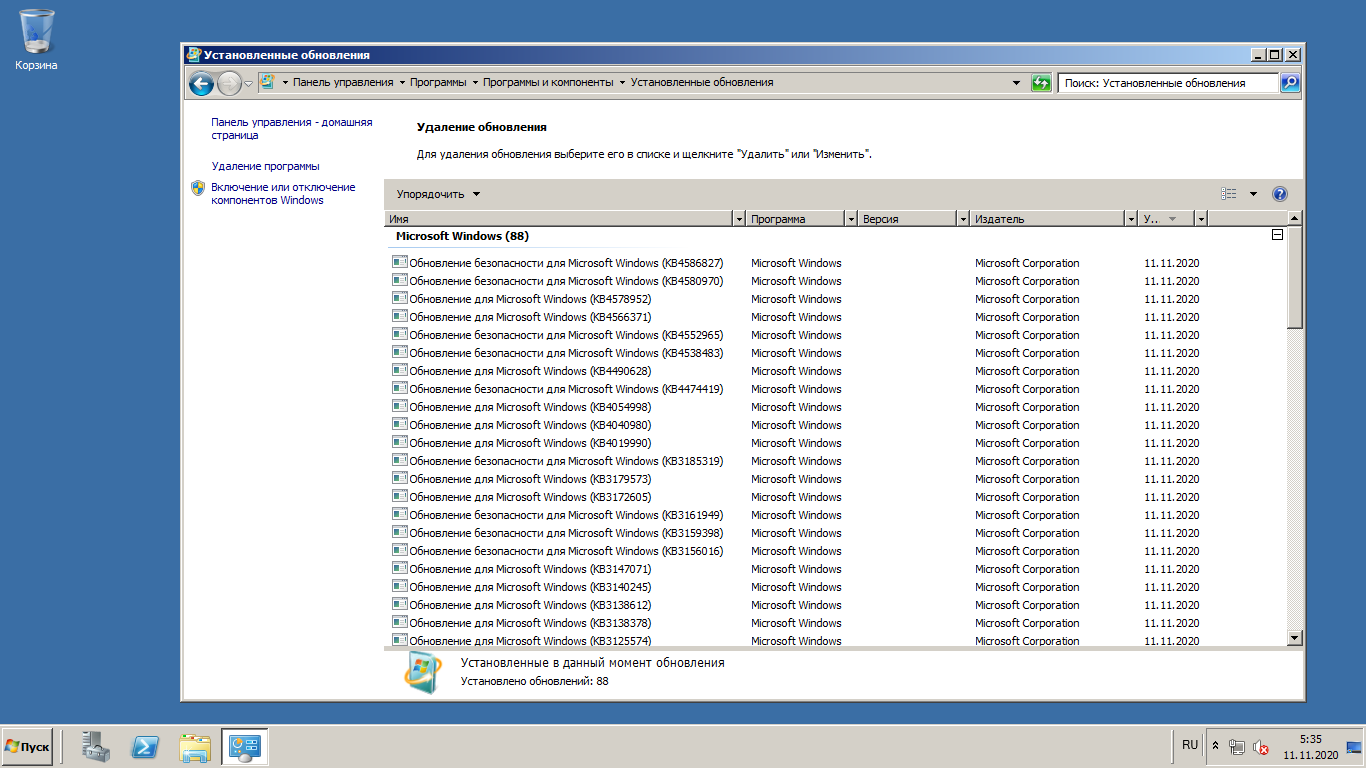Show hidden tray icons arrow
1366x768 pixels.
click(x=1215, y=747)
